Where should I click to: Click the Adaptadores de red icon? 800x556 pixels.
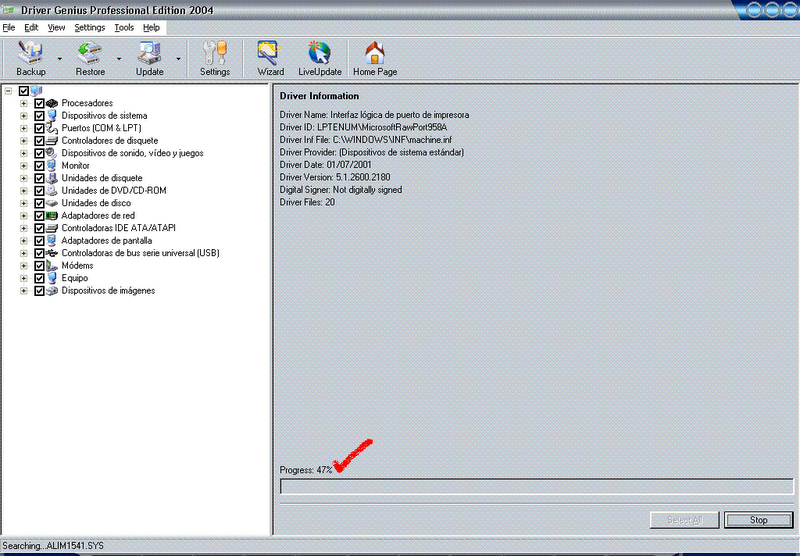52,216
